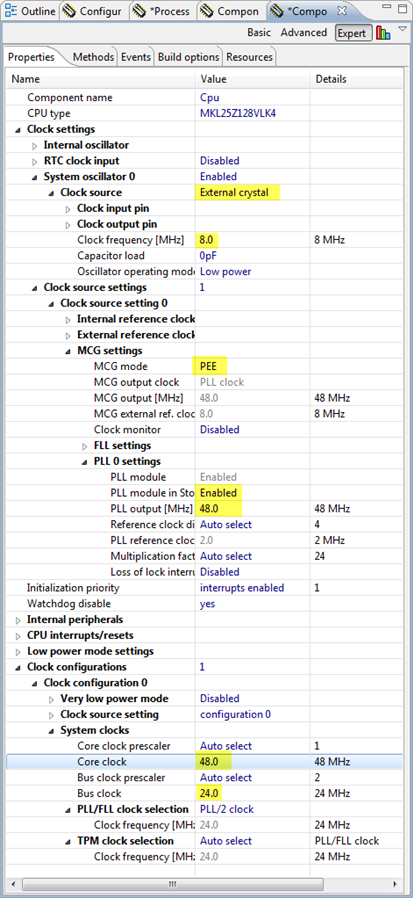Collapse the Clock configurations node
Image resolution: width=413 pixels, height=898 pixels.
click(x=18, y=667)
